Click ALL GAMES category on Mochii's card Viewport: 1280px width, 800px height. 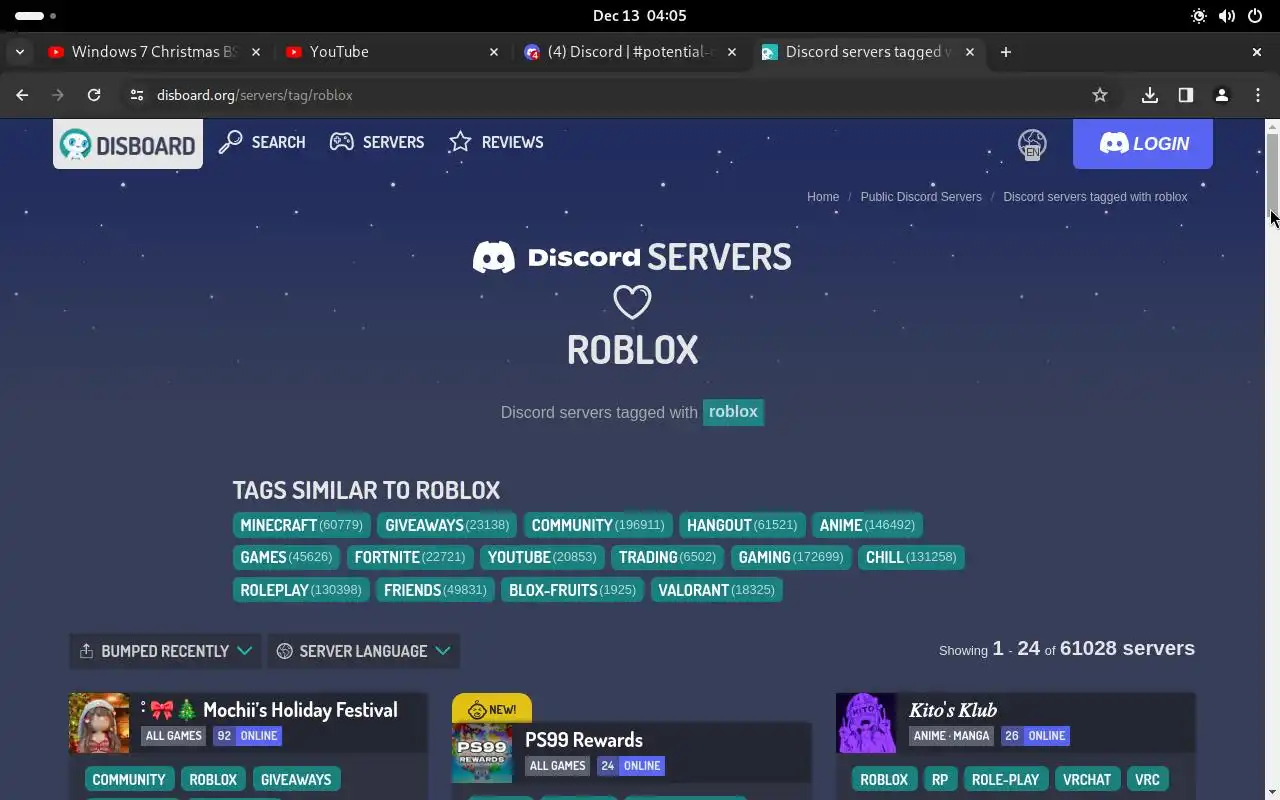pos(174,736)
